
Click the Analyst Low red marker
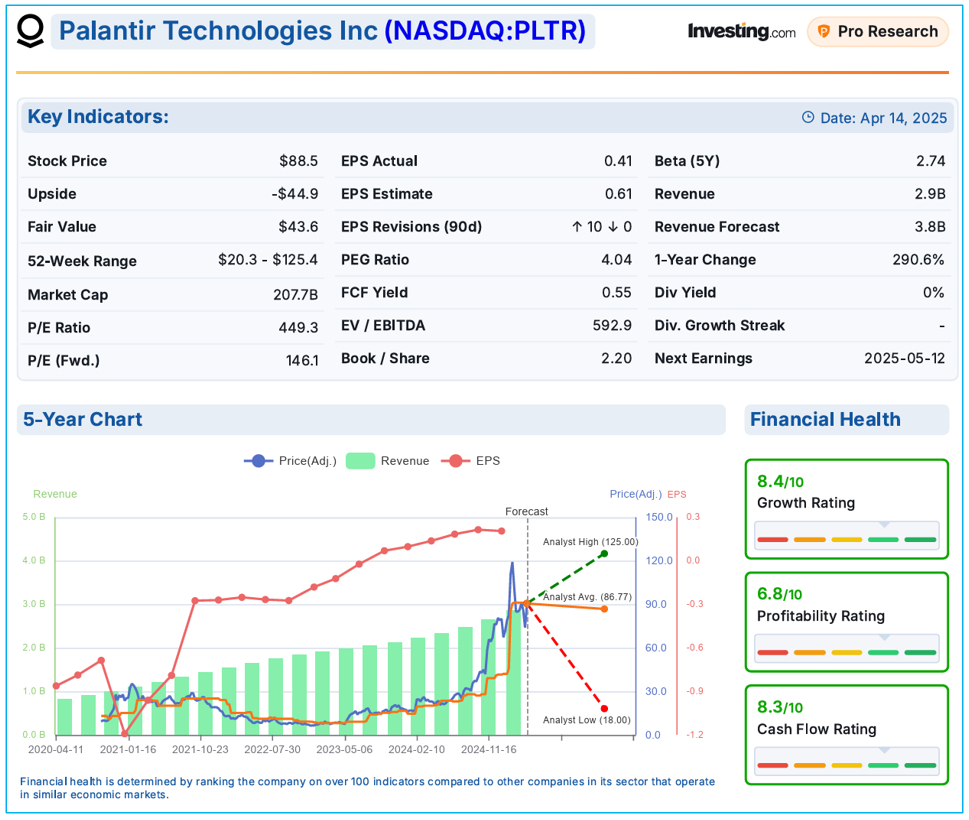coord(604,709)
